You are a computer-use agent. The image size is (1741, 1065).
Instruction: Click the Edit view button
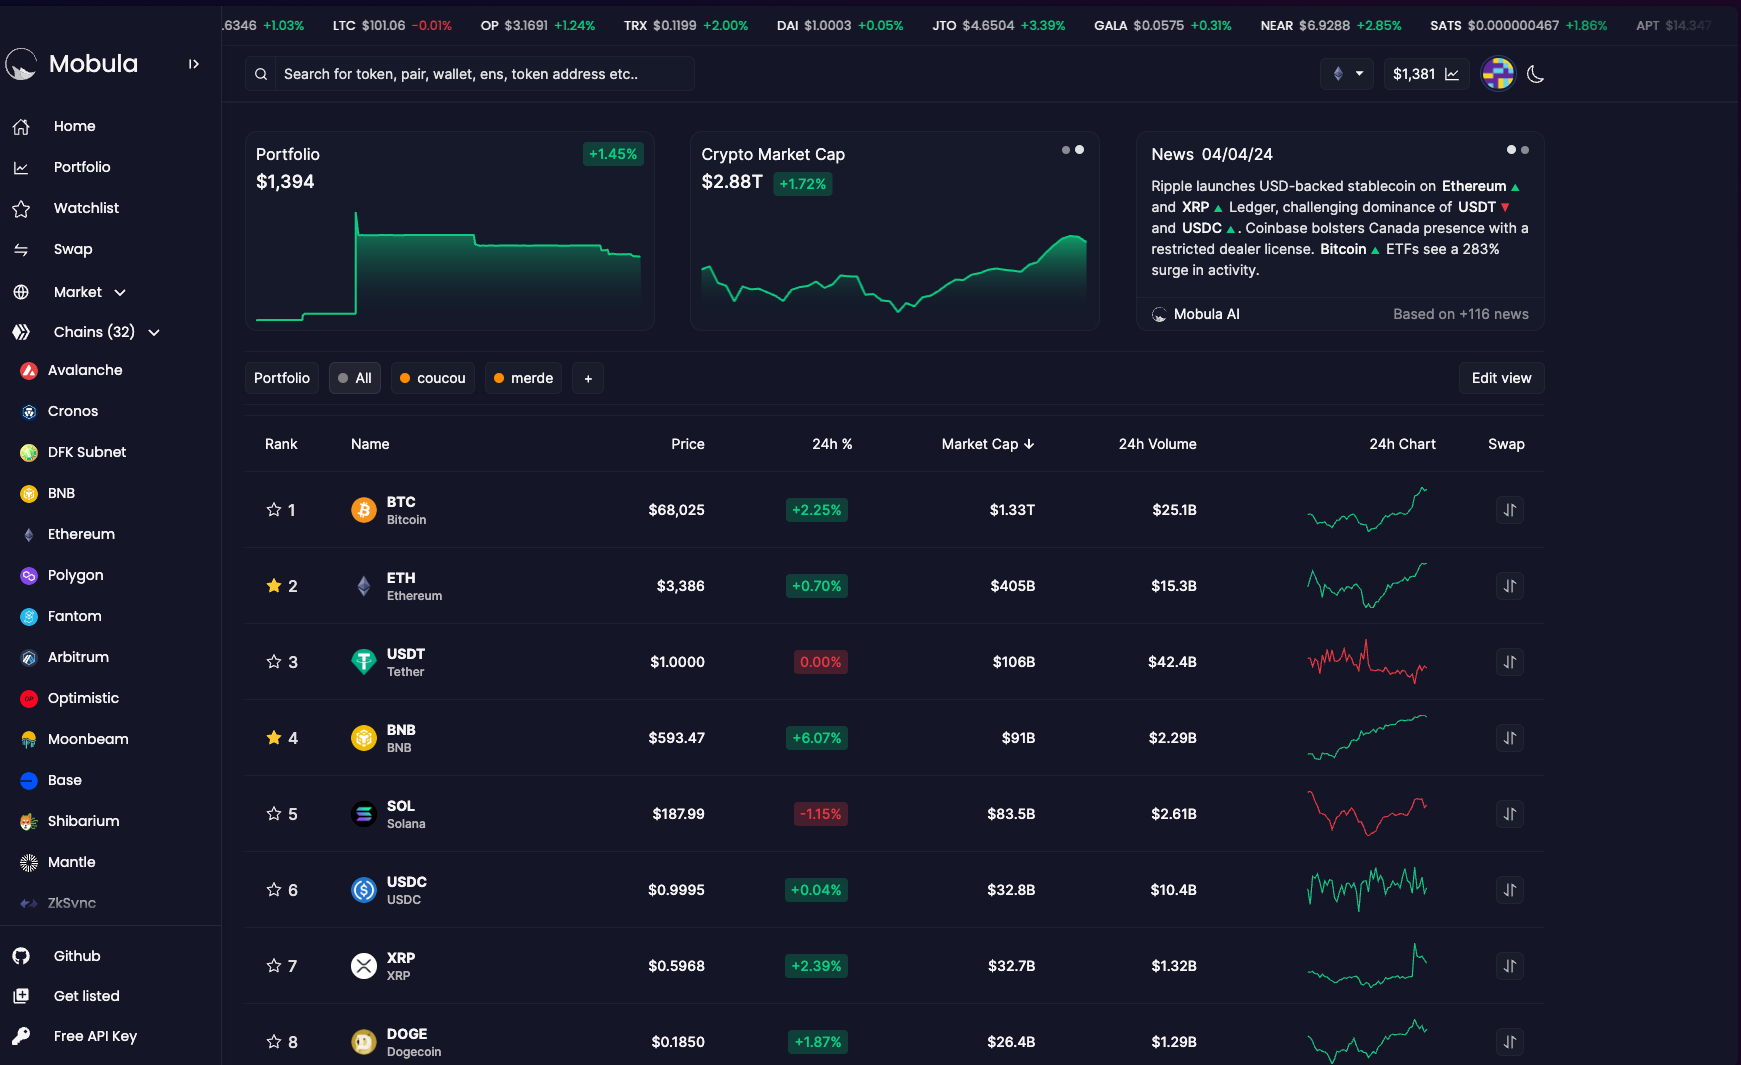click(x=1501, y=378)
